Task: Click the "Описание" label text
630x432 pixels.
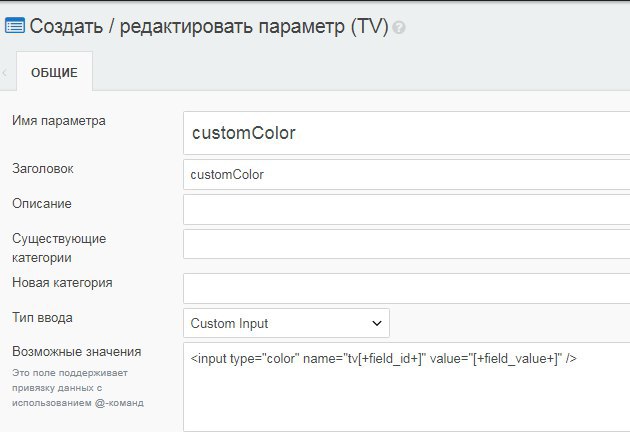Action: (42, 204)
